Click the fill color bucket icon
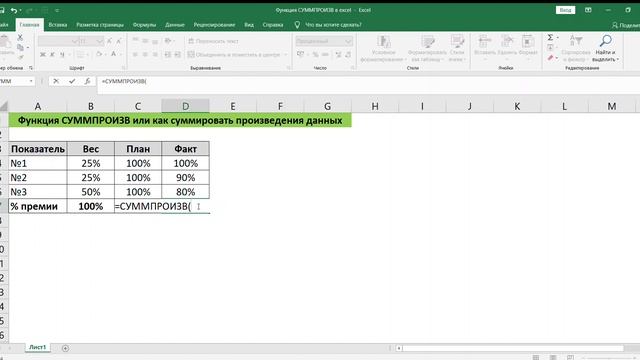The image size is (640, 360). coord(99,54)
